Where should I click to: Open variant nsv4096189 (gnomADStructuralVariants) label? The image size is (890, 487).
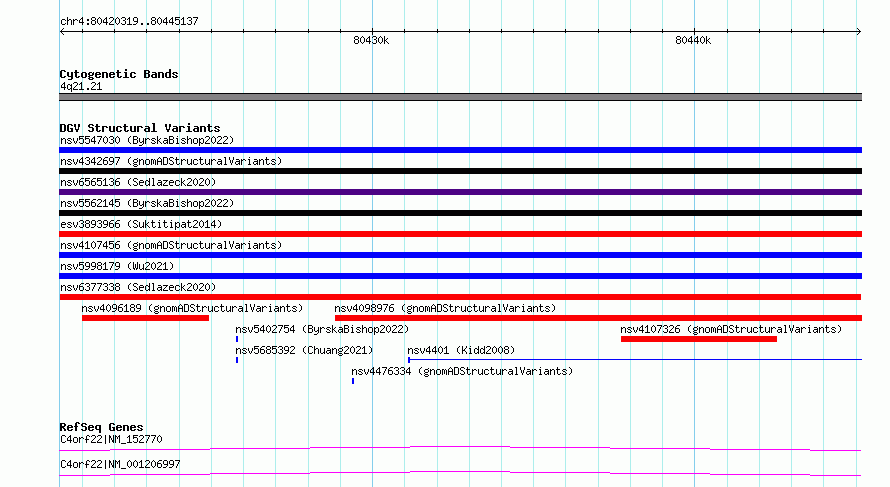click(x=192, y=308)
